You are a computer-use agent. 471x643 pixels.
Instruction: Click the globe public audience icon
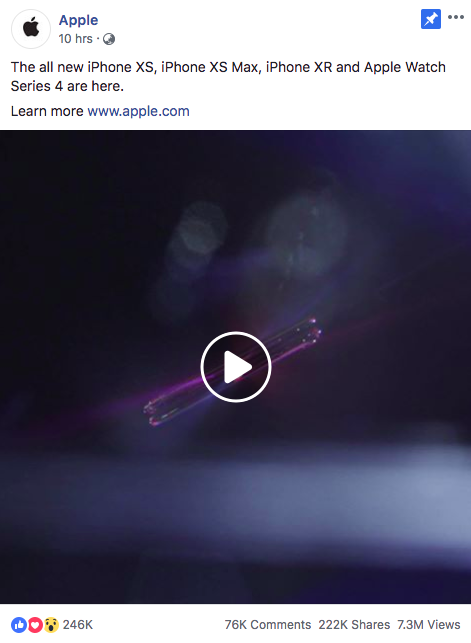pos(109,39)
